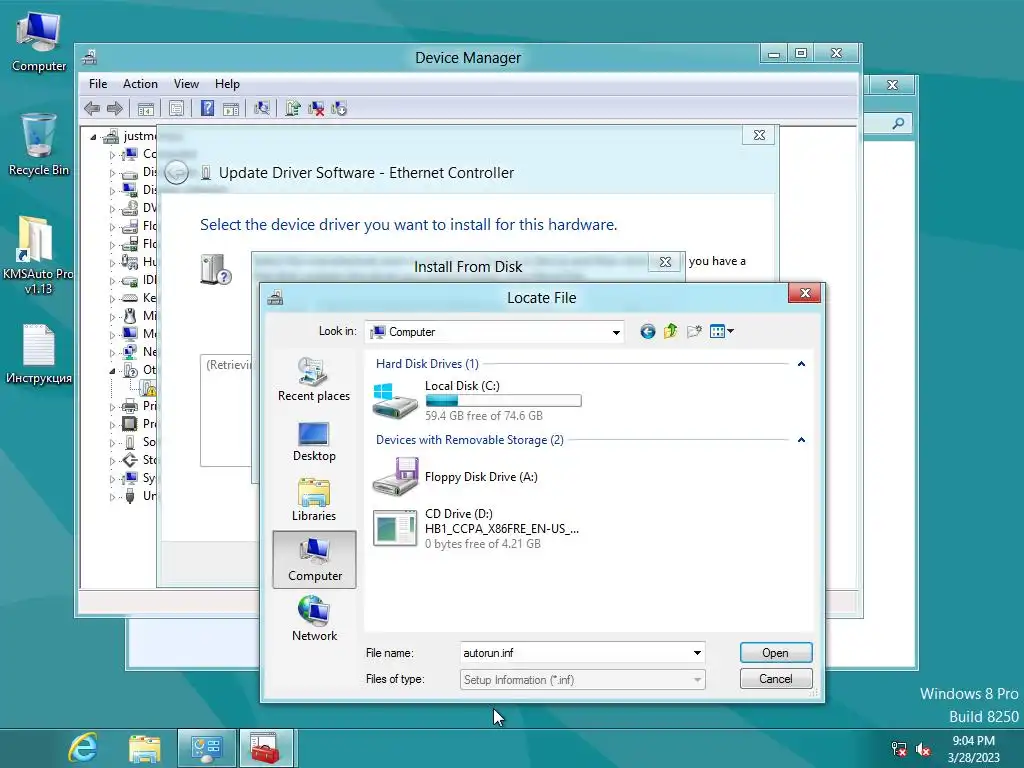Viewport: 1024px width, 768px height.
Task: Click the Forward arrow in Device Manager toolbar
Action: [x=115, y=108]
